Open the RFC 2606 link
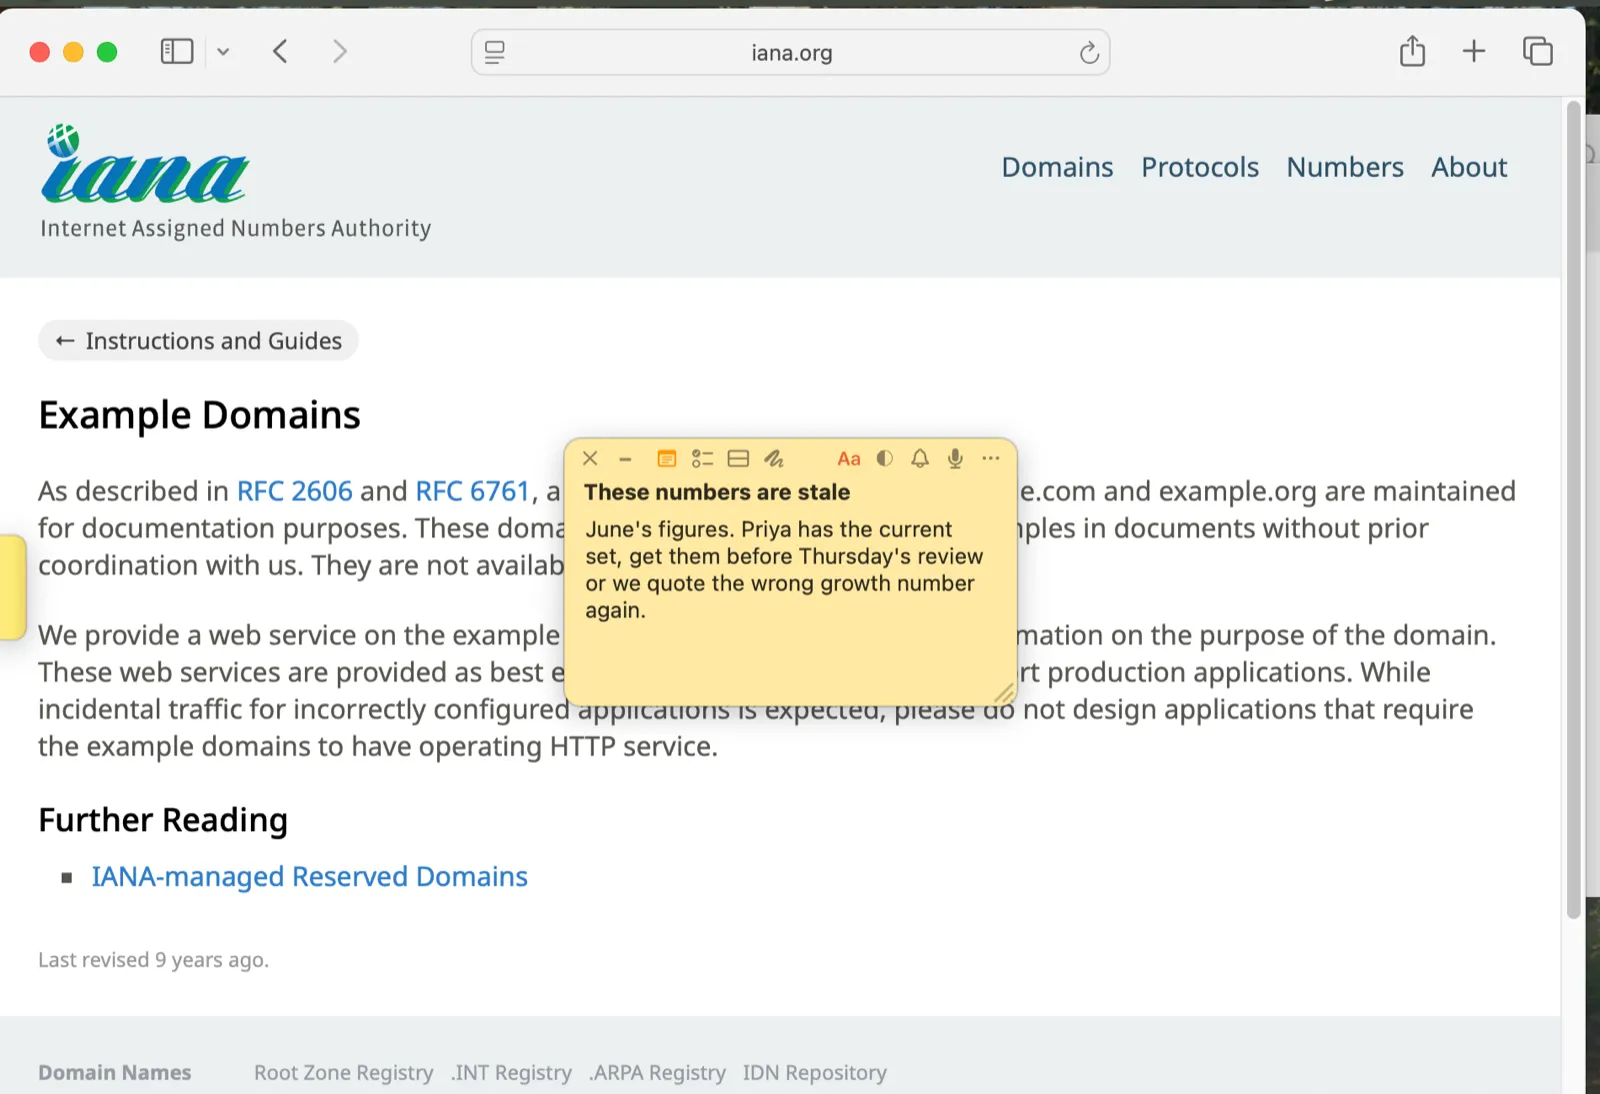The height and width of the screenshot is (1094, 1600). (294, 491)
